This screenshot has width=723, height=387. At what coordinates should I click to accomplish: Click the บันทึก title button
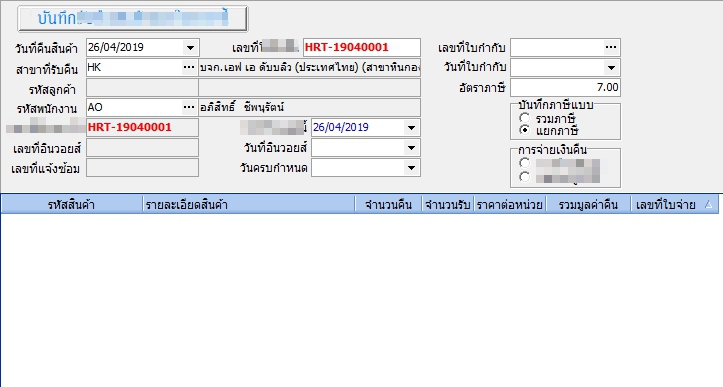click(x=132, y=18)
